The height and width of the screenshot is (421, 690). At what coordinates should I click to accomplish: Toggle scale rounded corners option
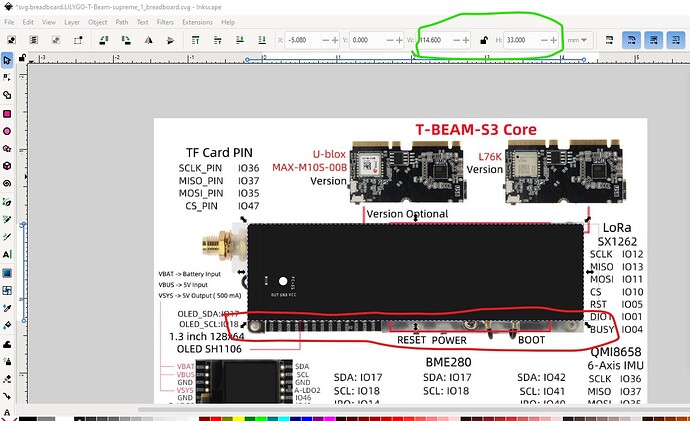point(631,40)
